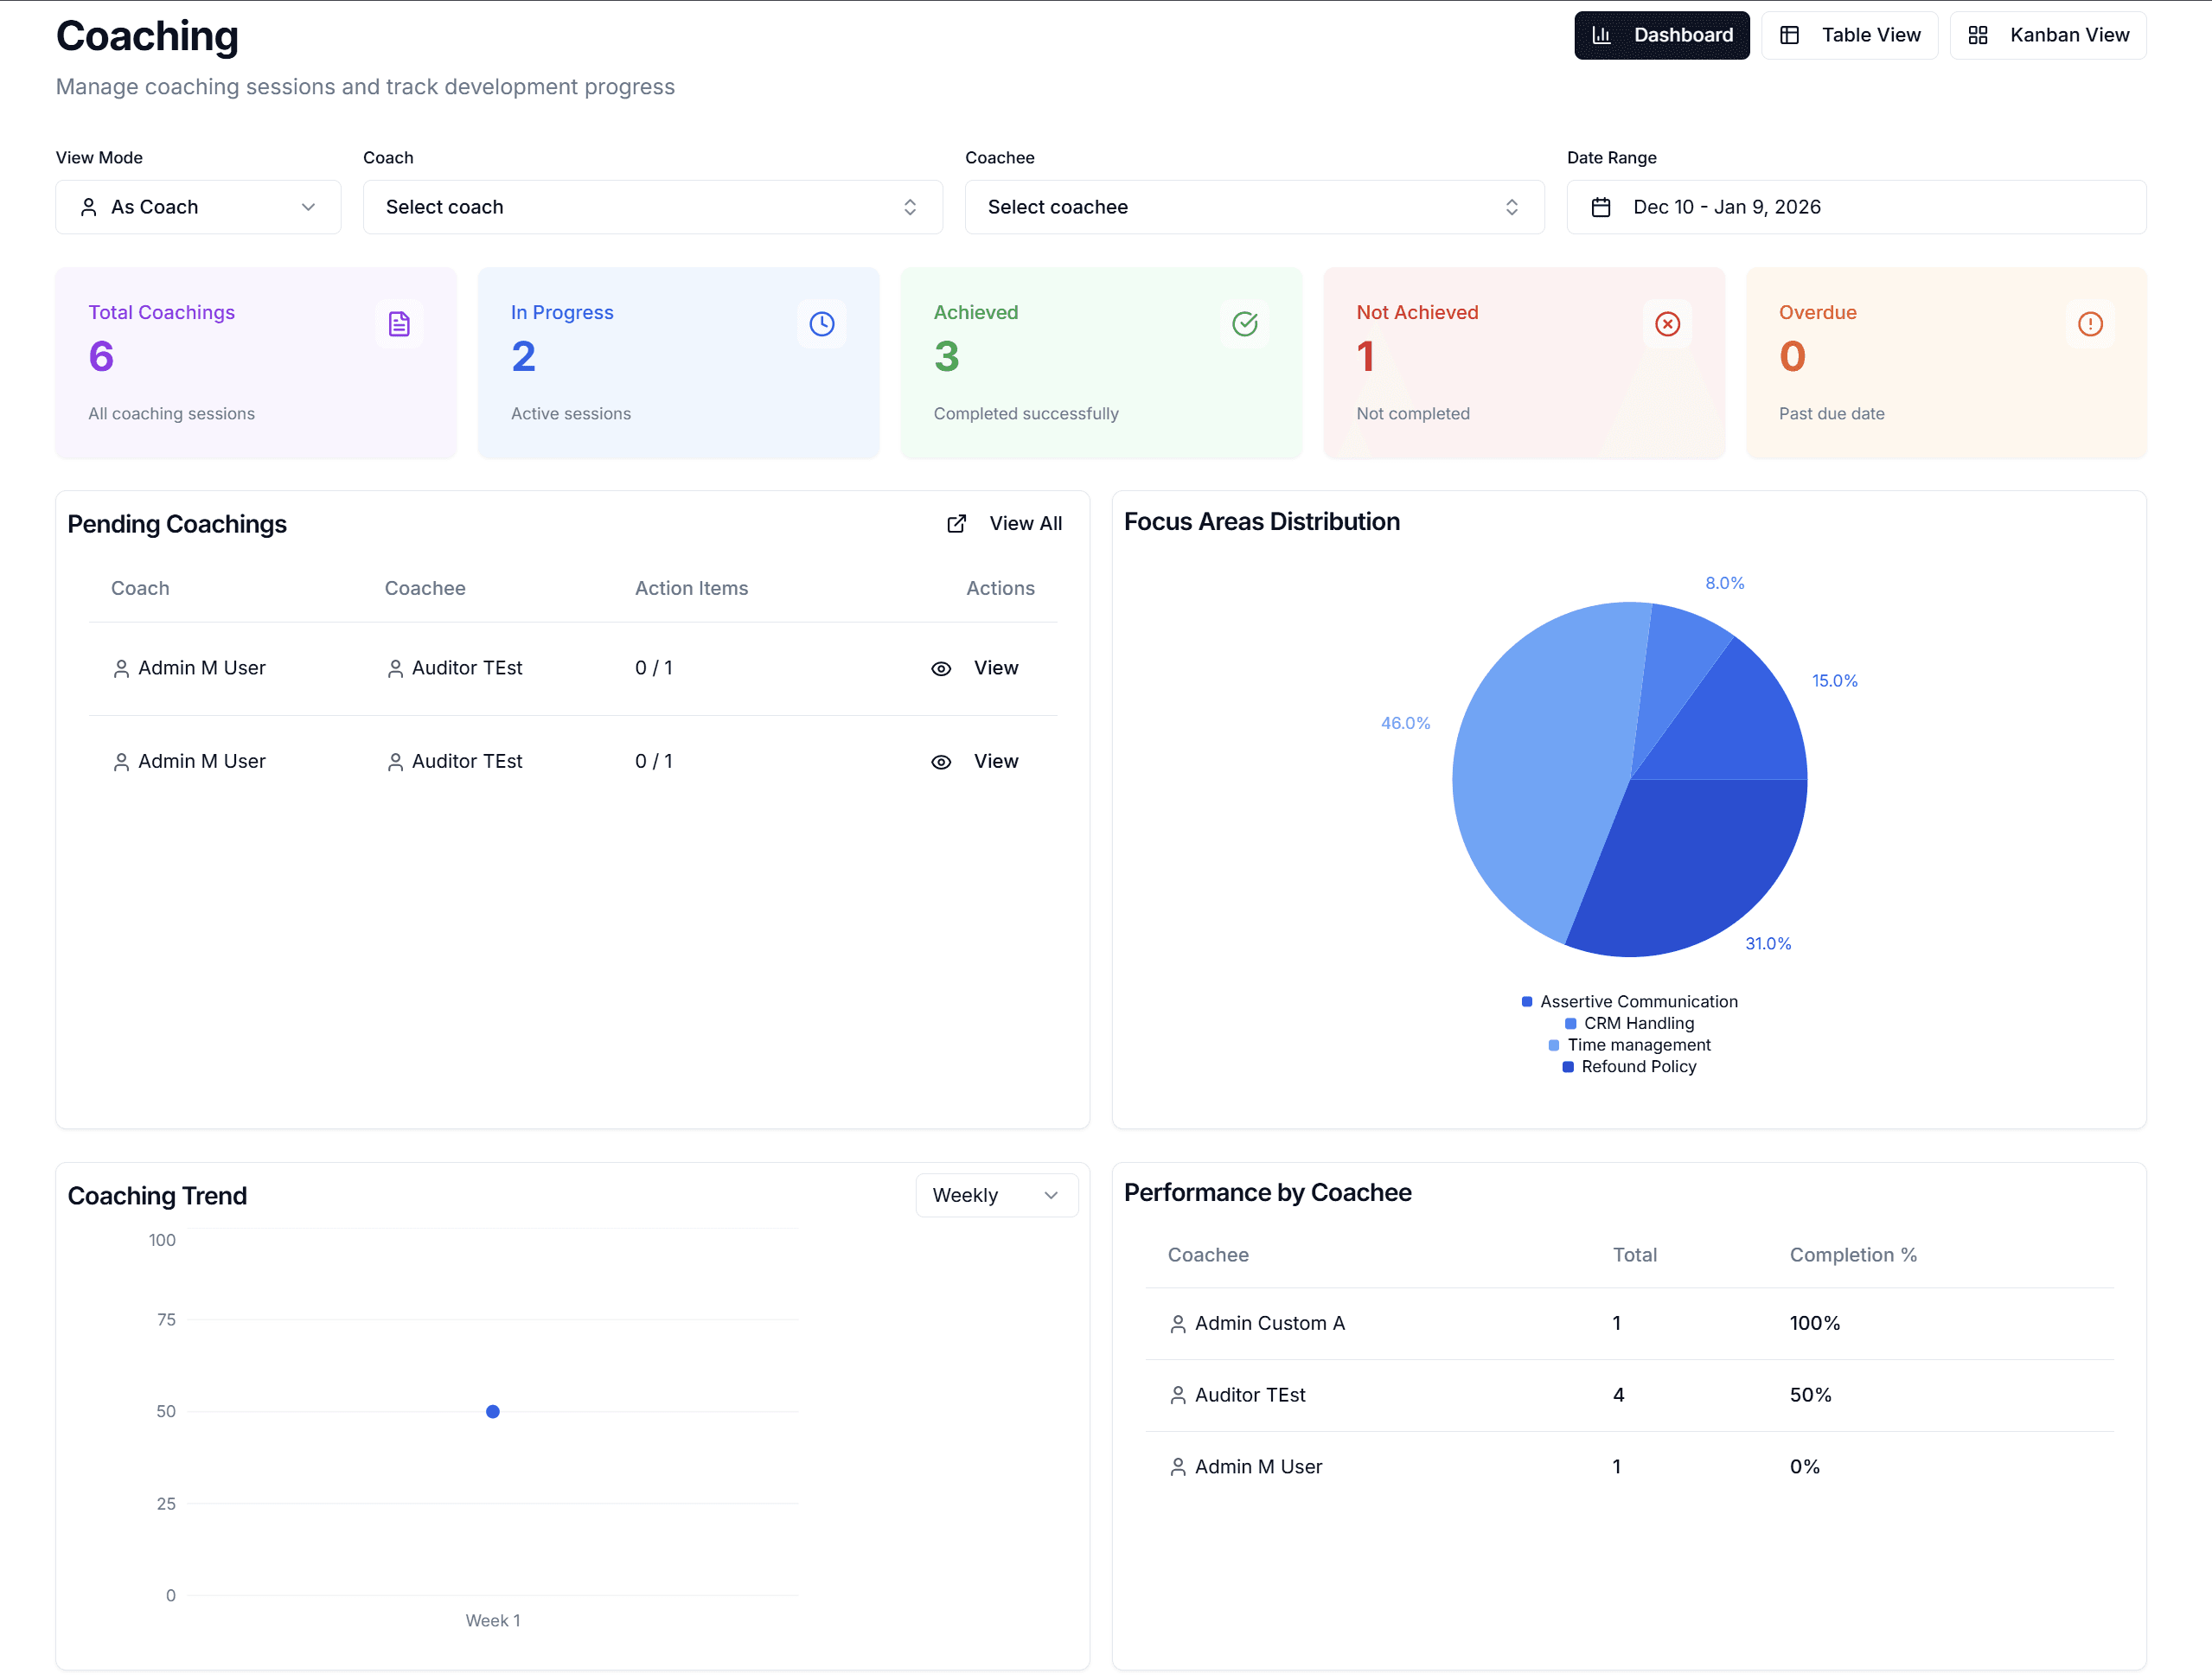This screenshot has height=1680, width=2212.
Task: Click the external link icon beside View All
Action: 956,523
